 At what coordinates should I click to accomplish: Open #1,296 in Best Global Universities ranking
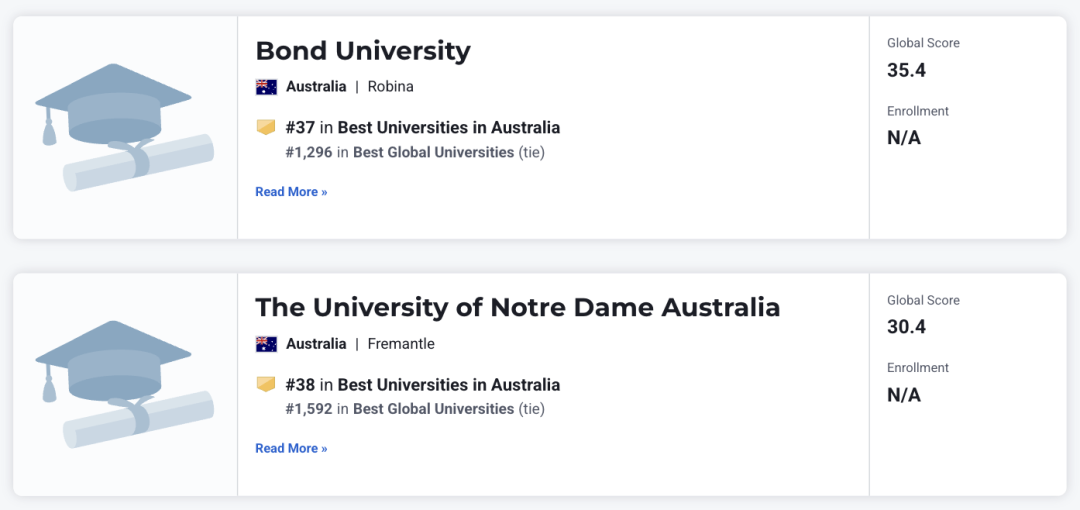point(415,152)
